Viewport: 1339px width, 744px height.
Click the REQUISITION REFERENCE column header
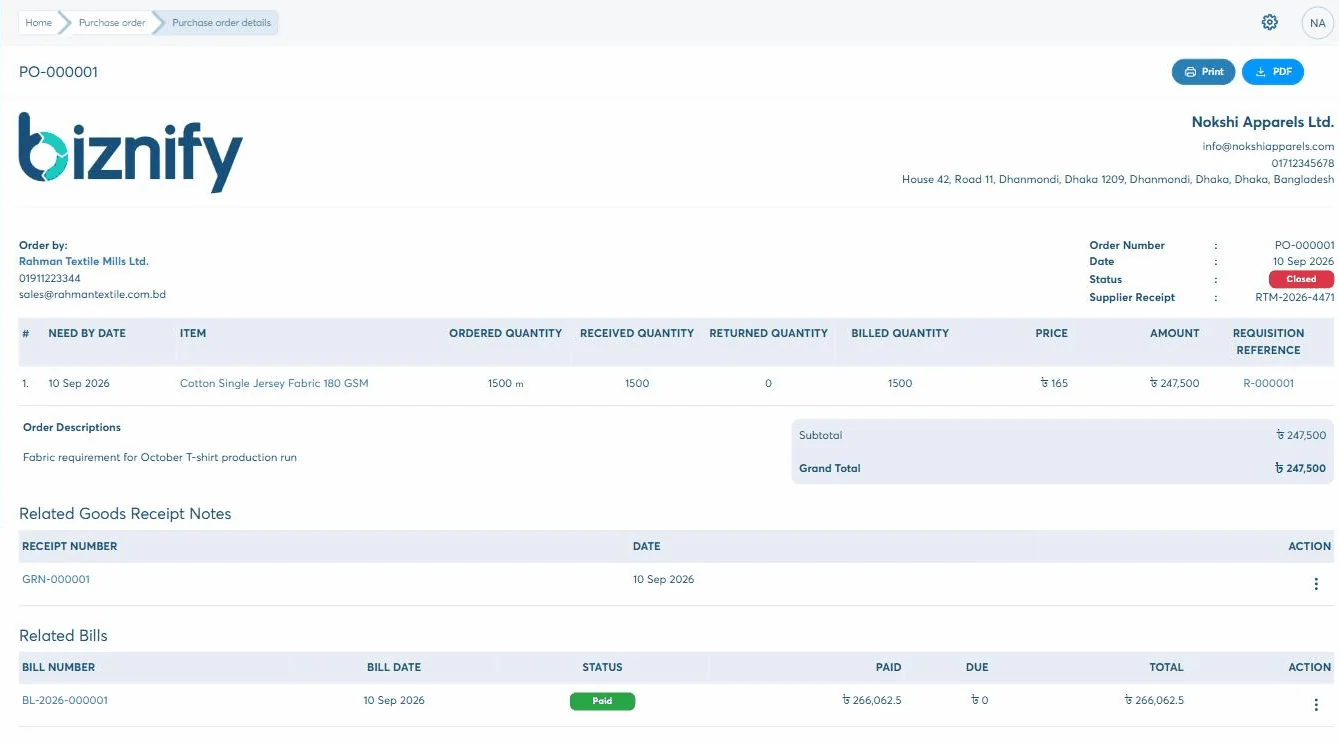[x=1268, y=342]
